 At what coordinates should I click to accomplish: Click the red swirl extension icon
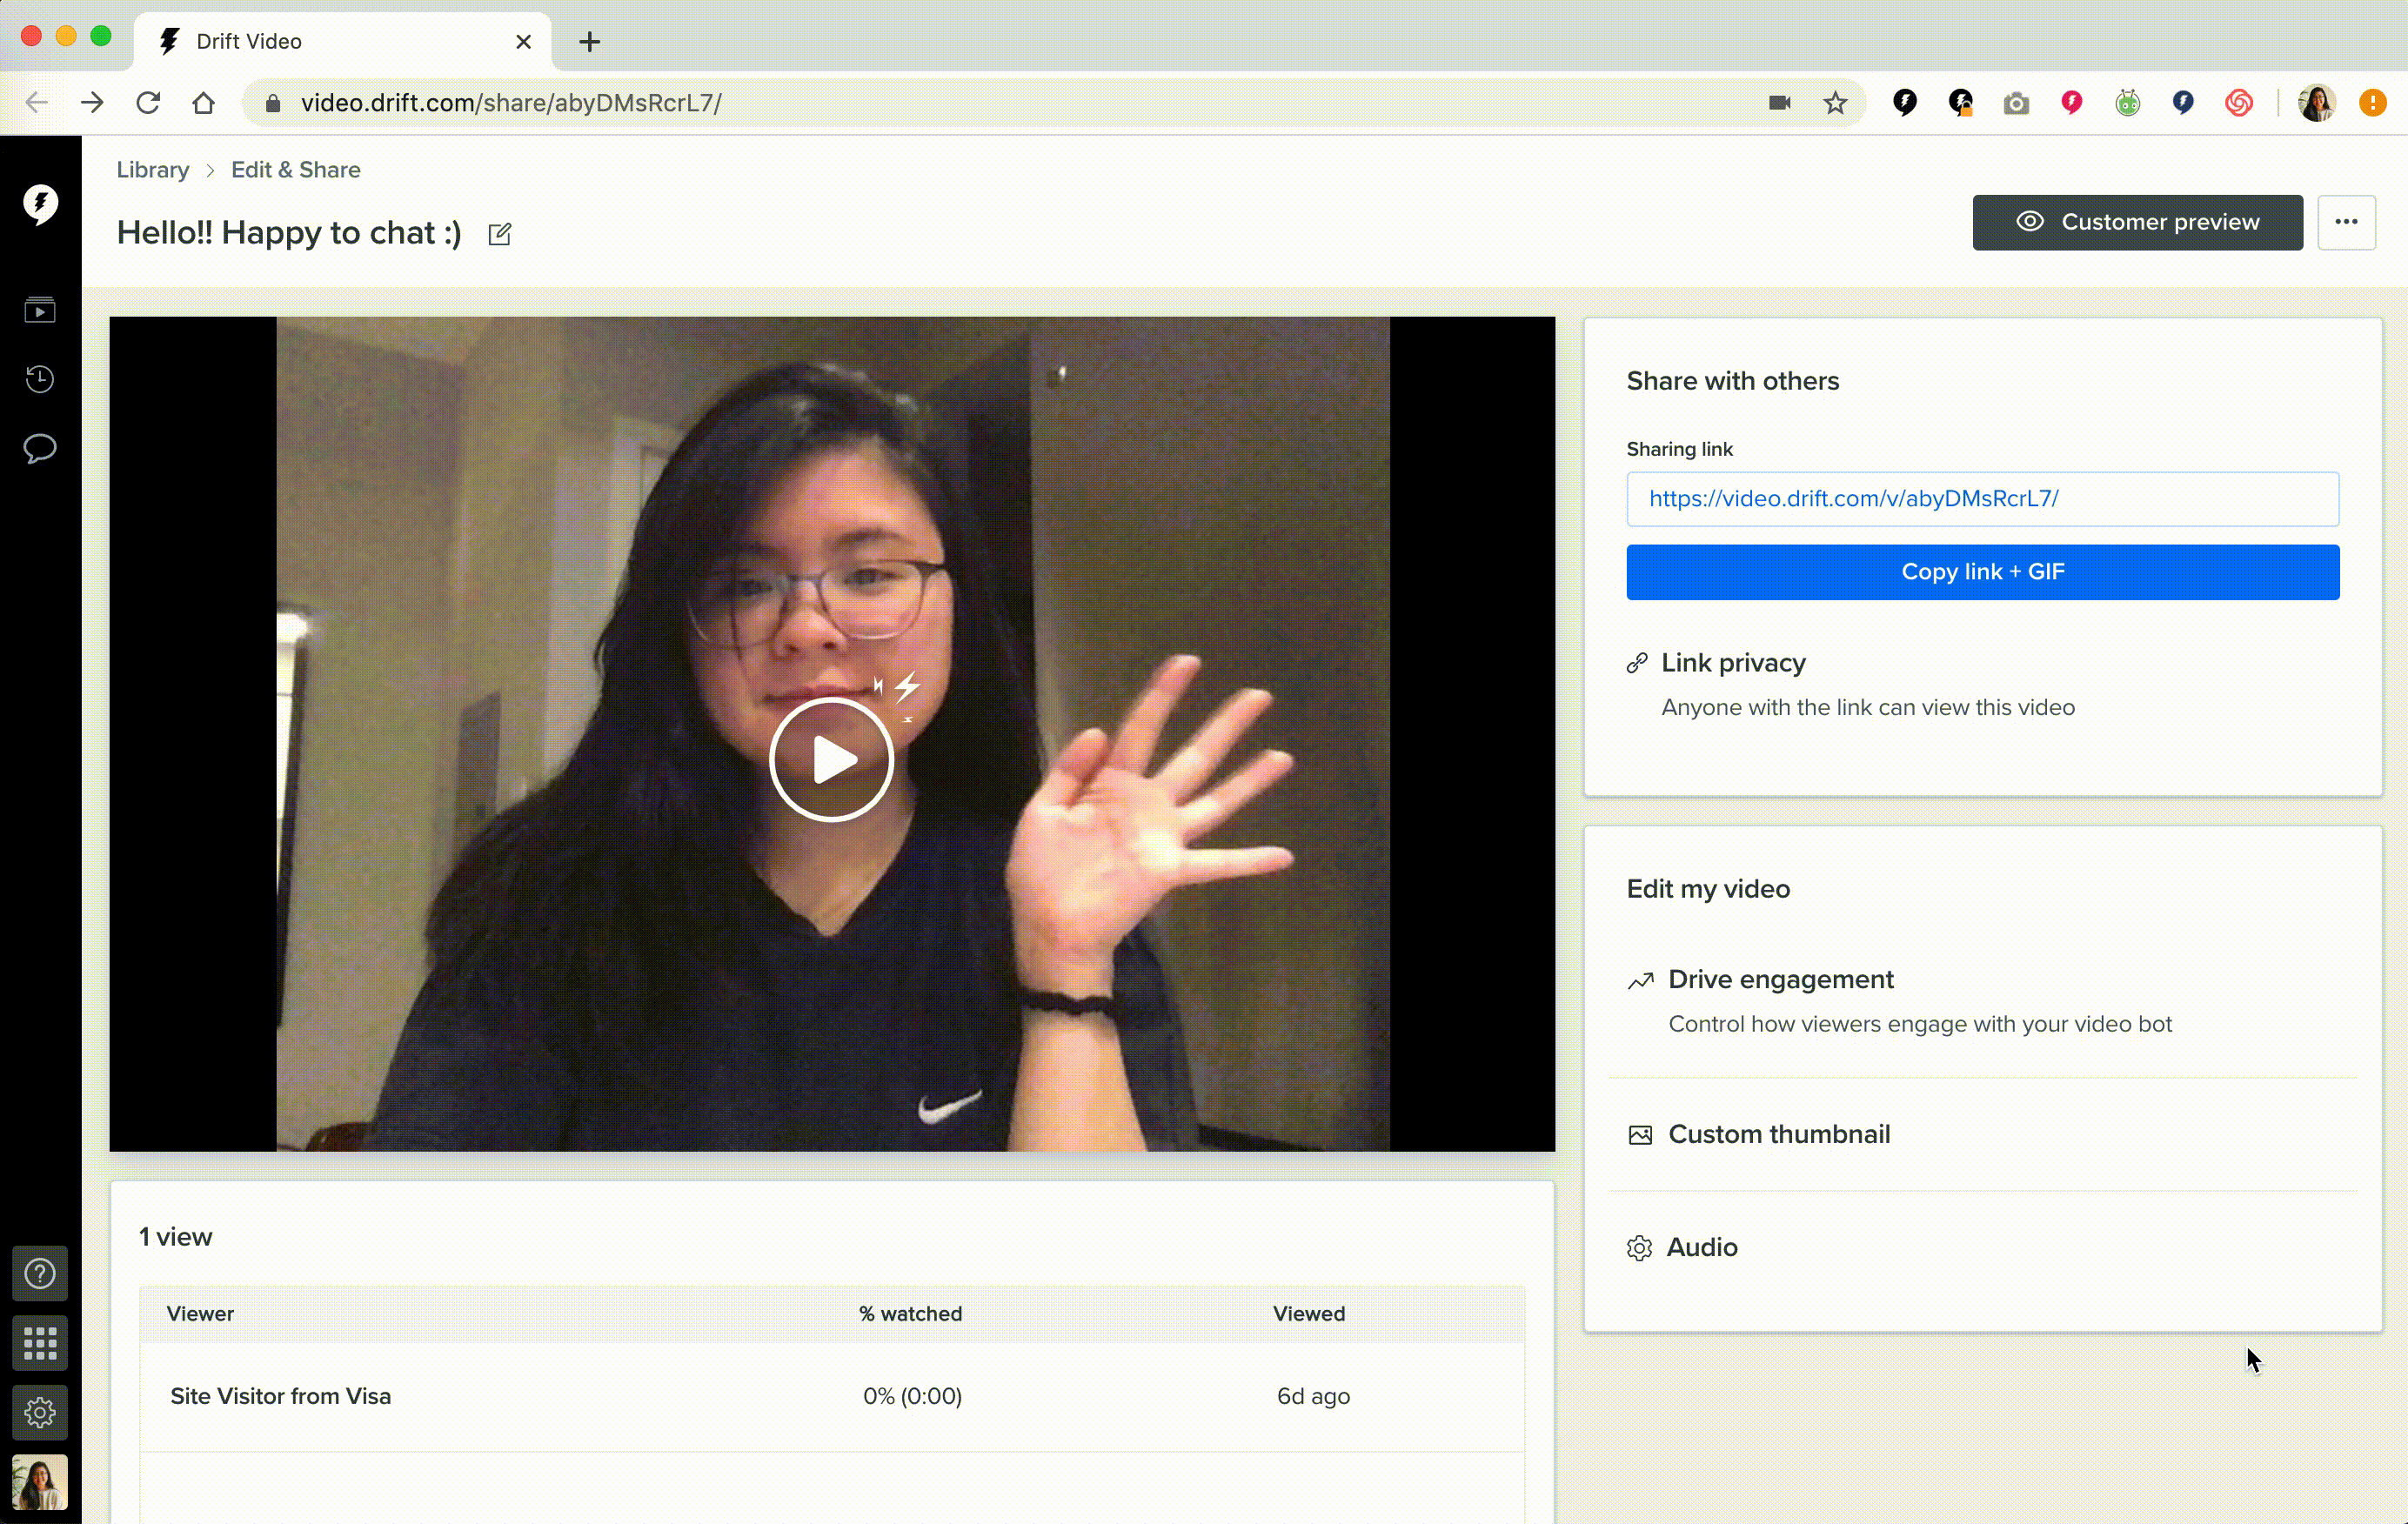click(2239, 102)
